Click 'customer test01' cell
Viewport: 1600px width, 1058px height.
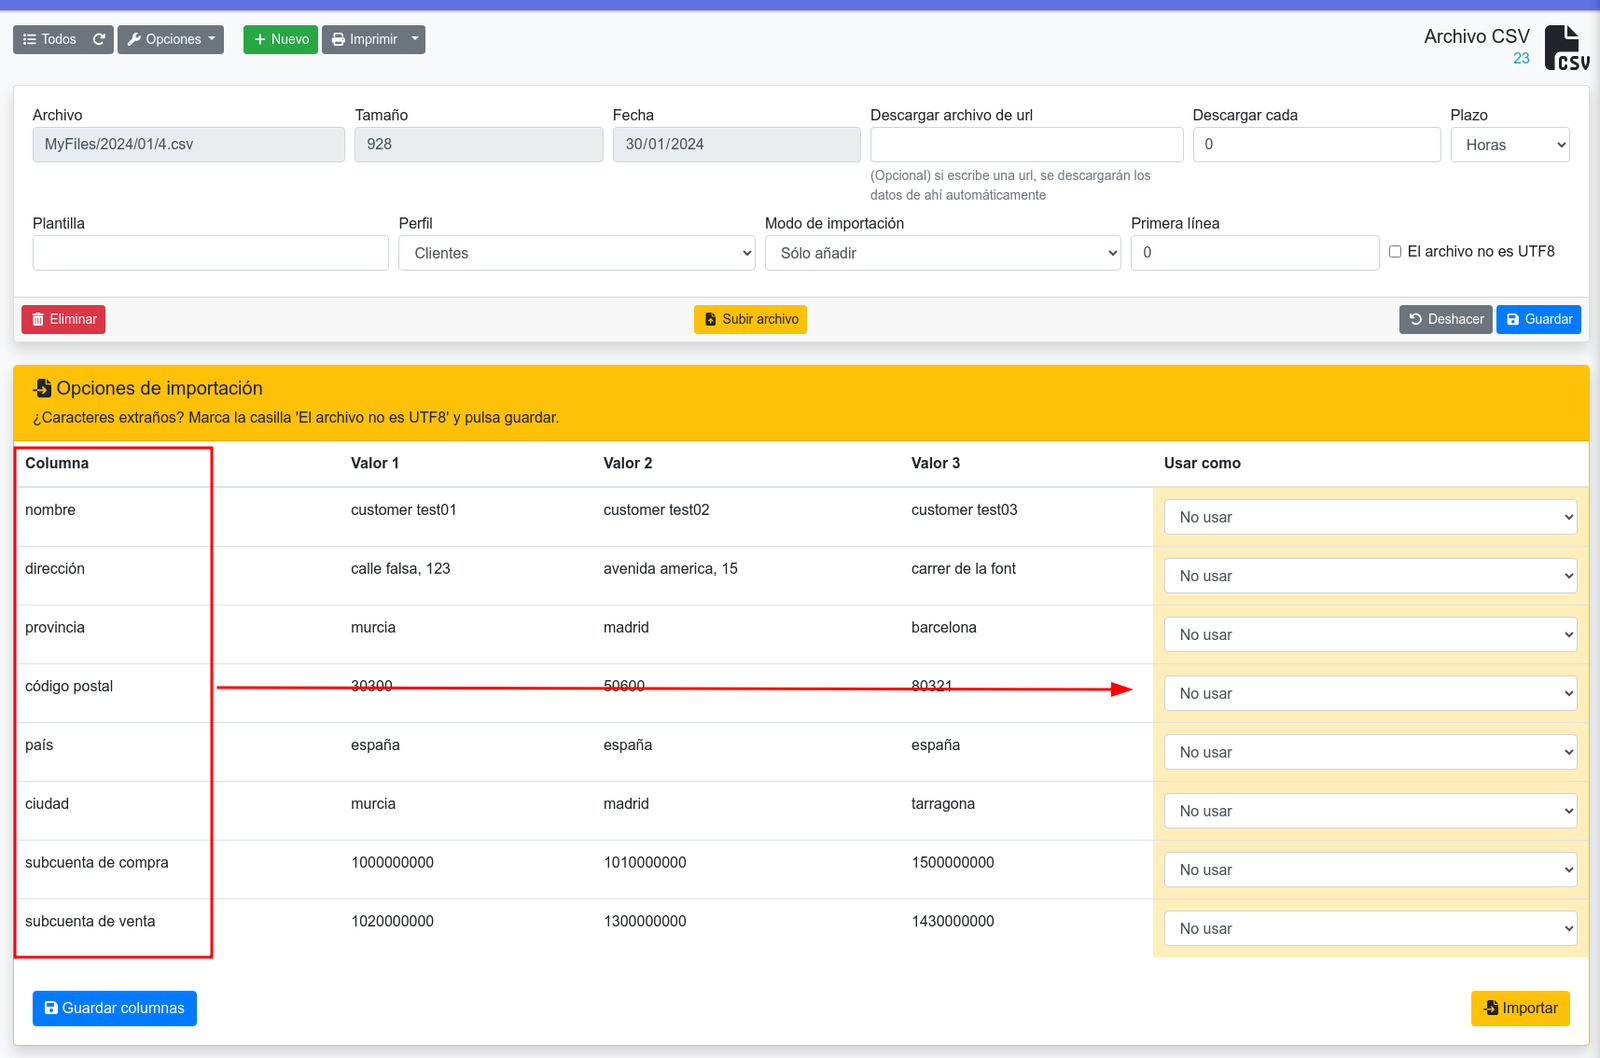point(404,510)
